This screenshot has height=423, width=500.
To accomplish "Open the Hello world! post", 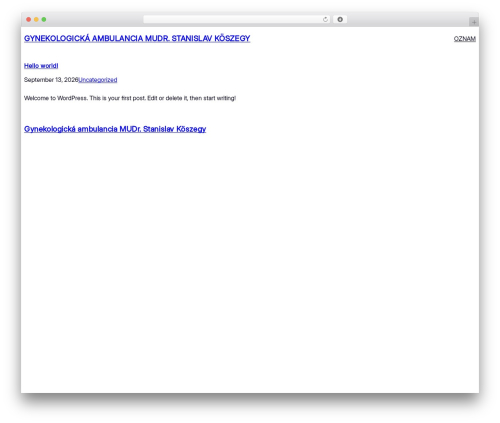I will click(x=41, y=66).
